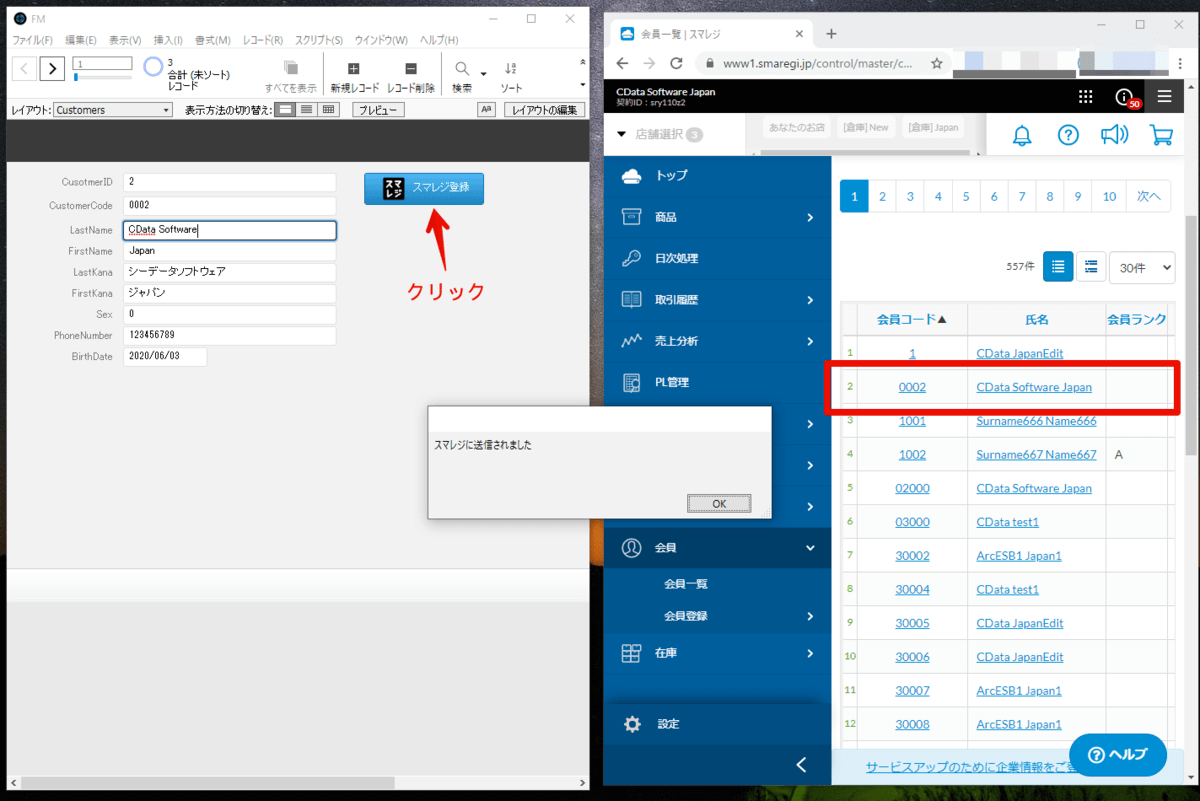Open the ファイル(F) menu
The height and width of the screenshot is (801, 1200).
33,40
